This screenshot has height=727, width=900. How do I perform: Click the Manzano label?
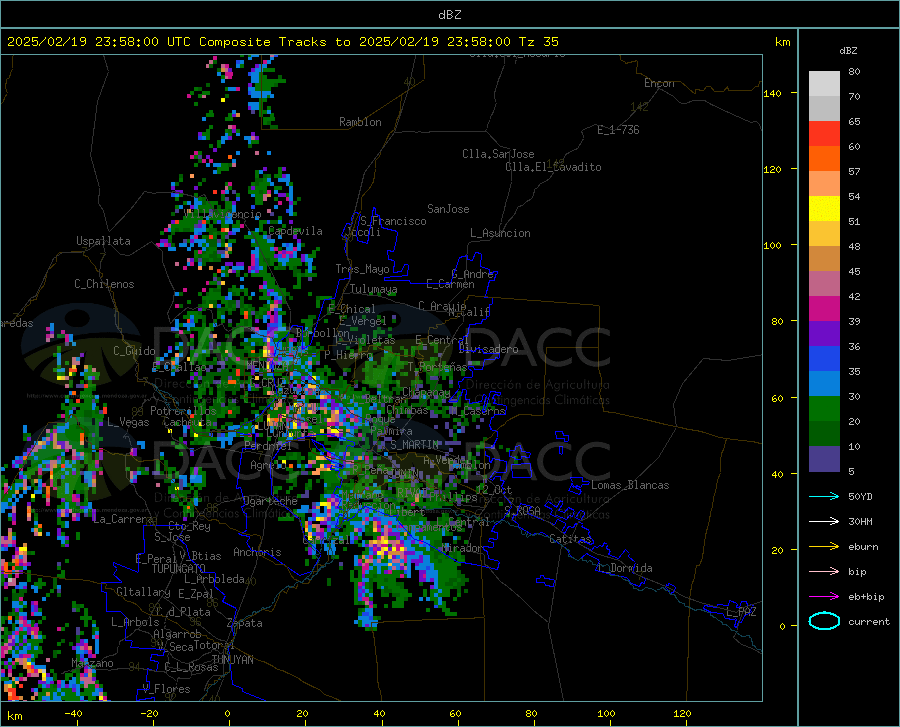coord(92,663)
